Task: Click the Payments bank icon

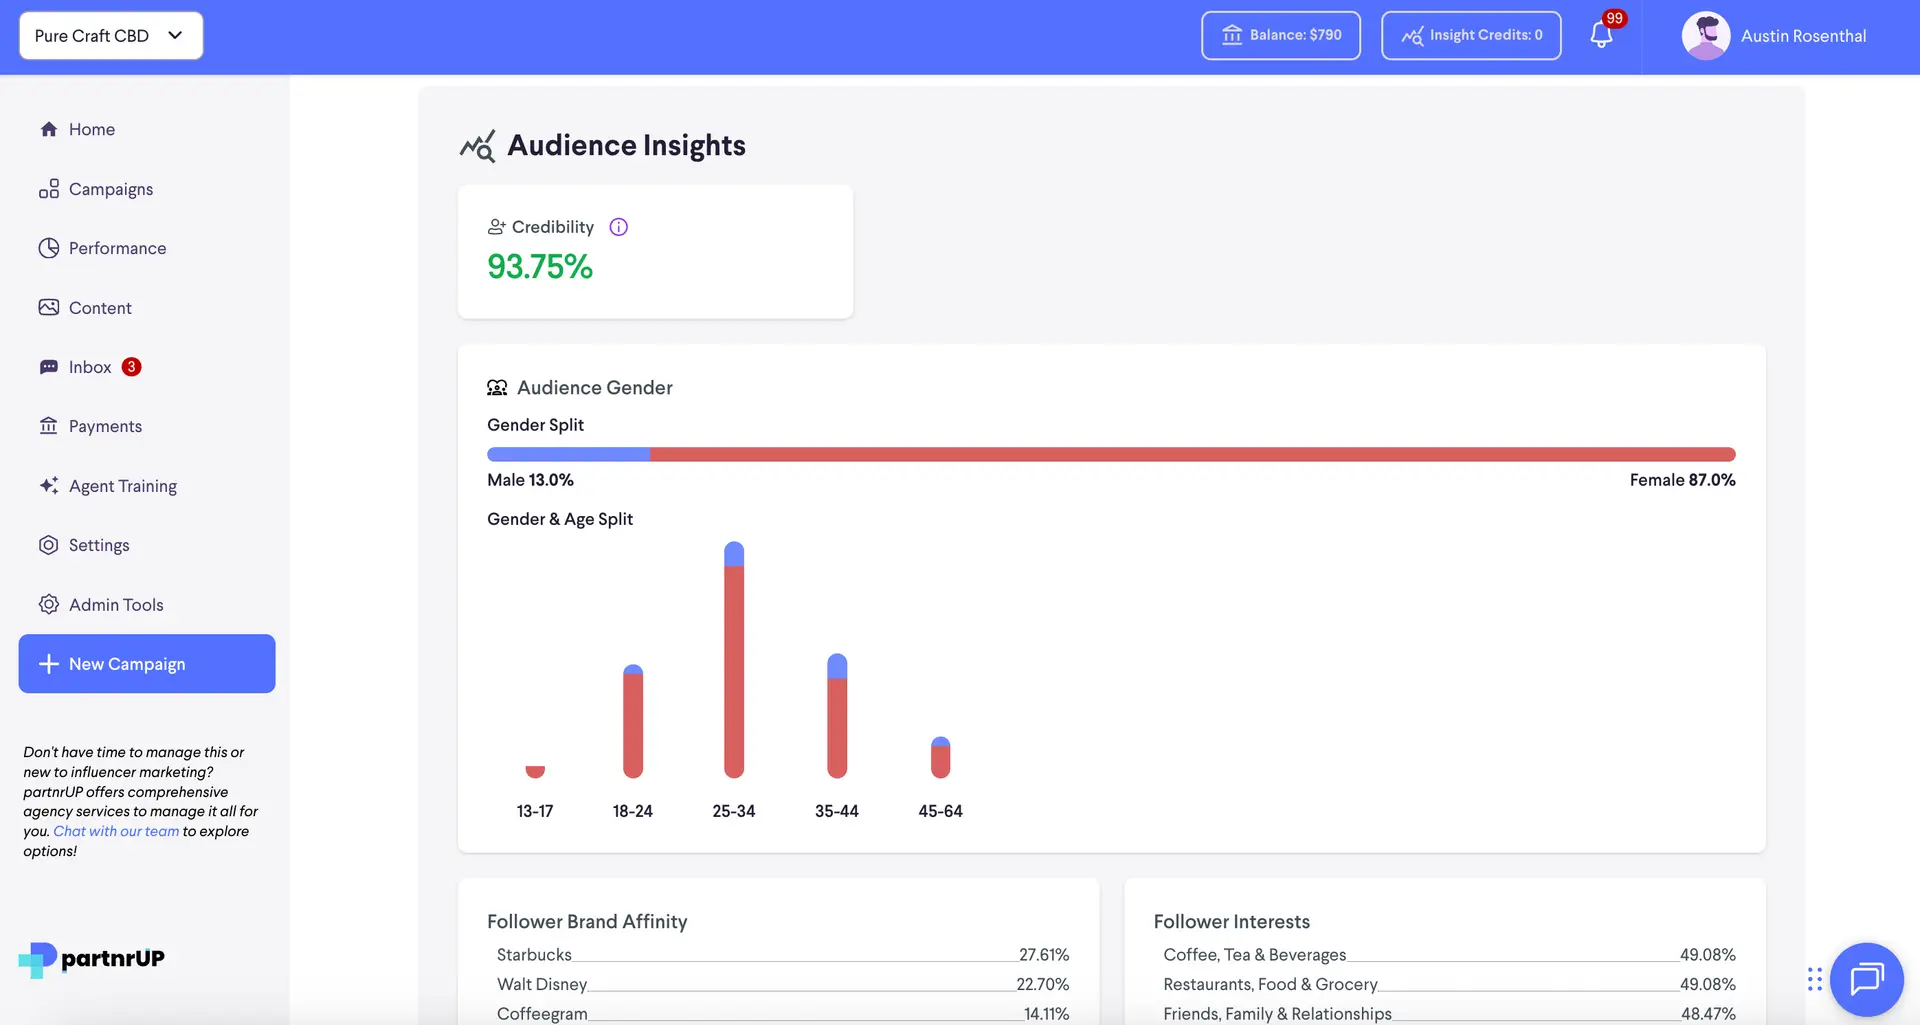Action: click(49, 426)
